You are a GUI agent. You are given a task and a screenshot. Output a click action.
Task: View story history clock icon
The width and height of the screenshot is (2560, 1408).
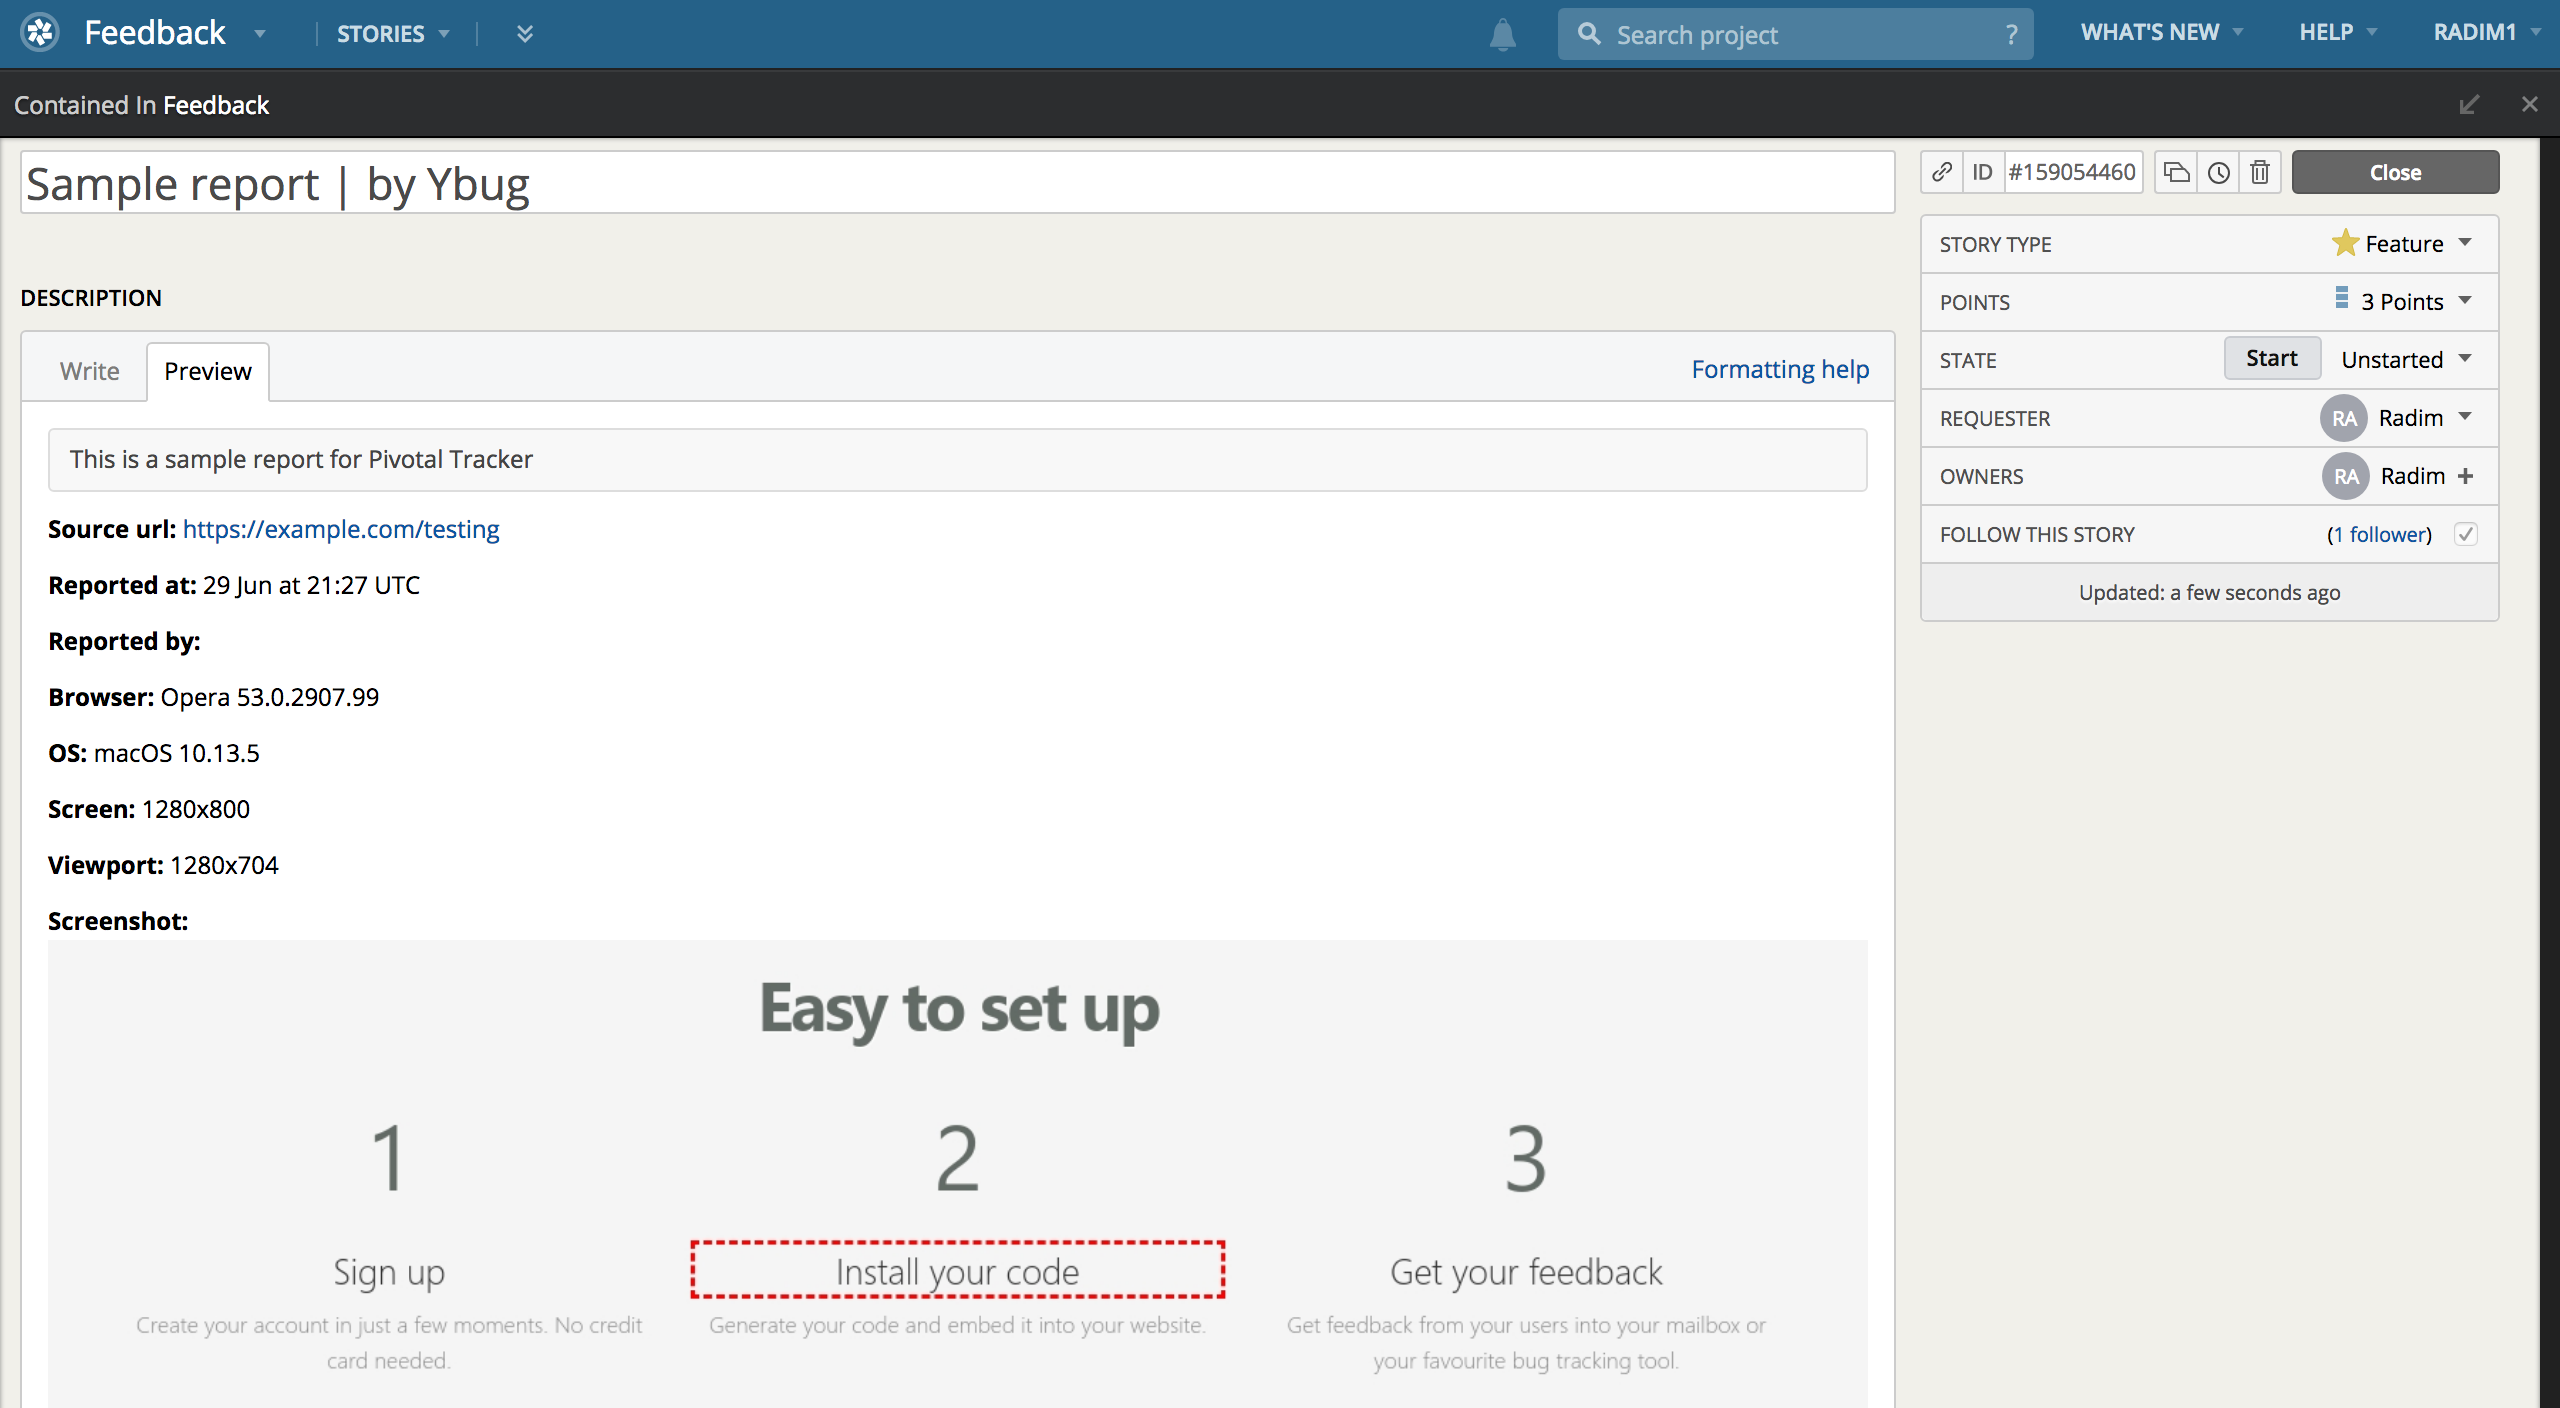2218,172
